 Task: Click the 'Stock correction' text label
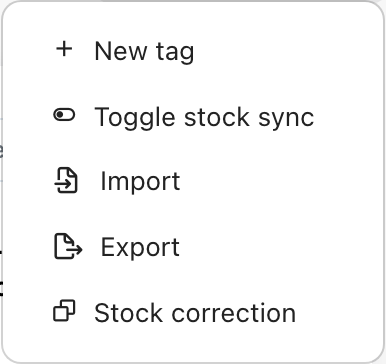coord(195,313)
